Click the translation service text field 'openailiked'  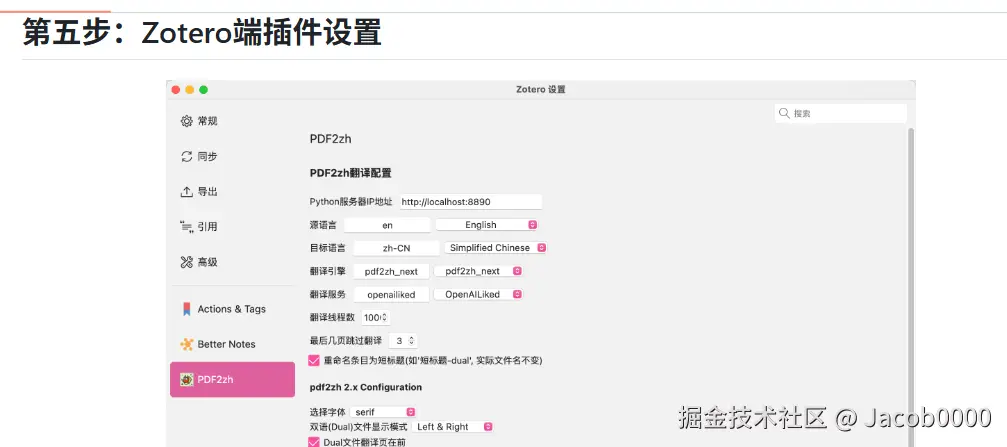(x=391, y=294)
